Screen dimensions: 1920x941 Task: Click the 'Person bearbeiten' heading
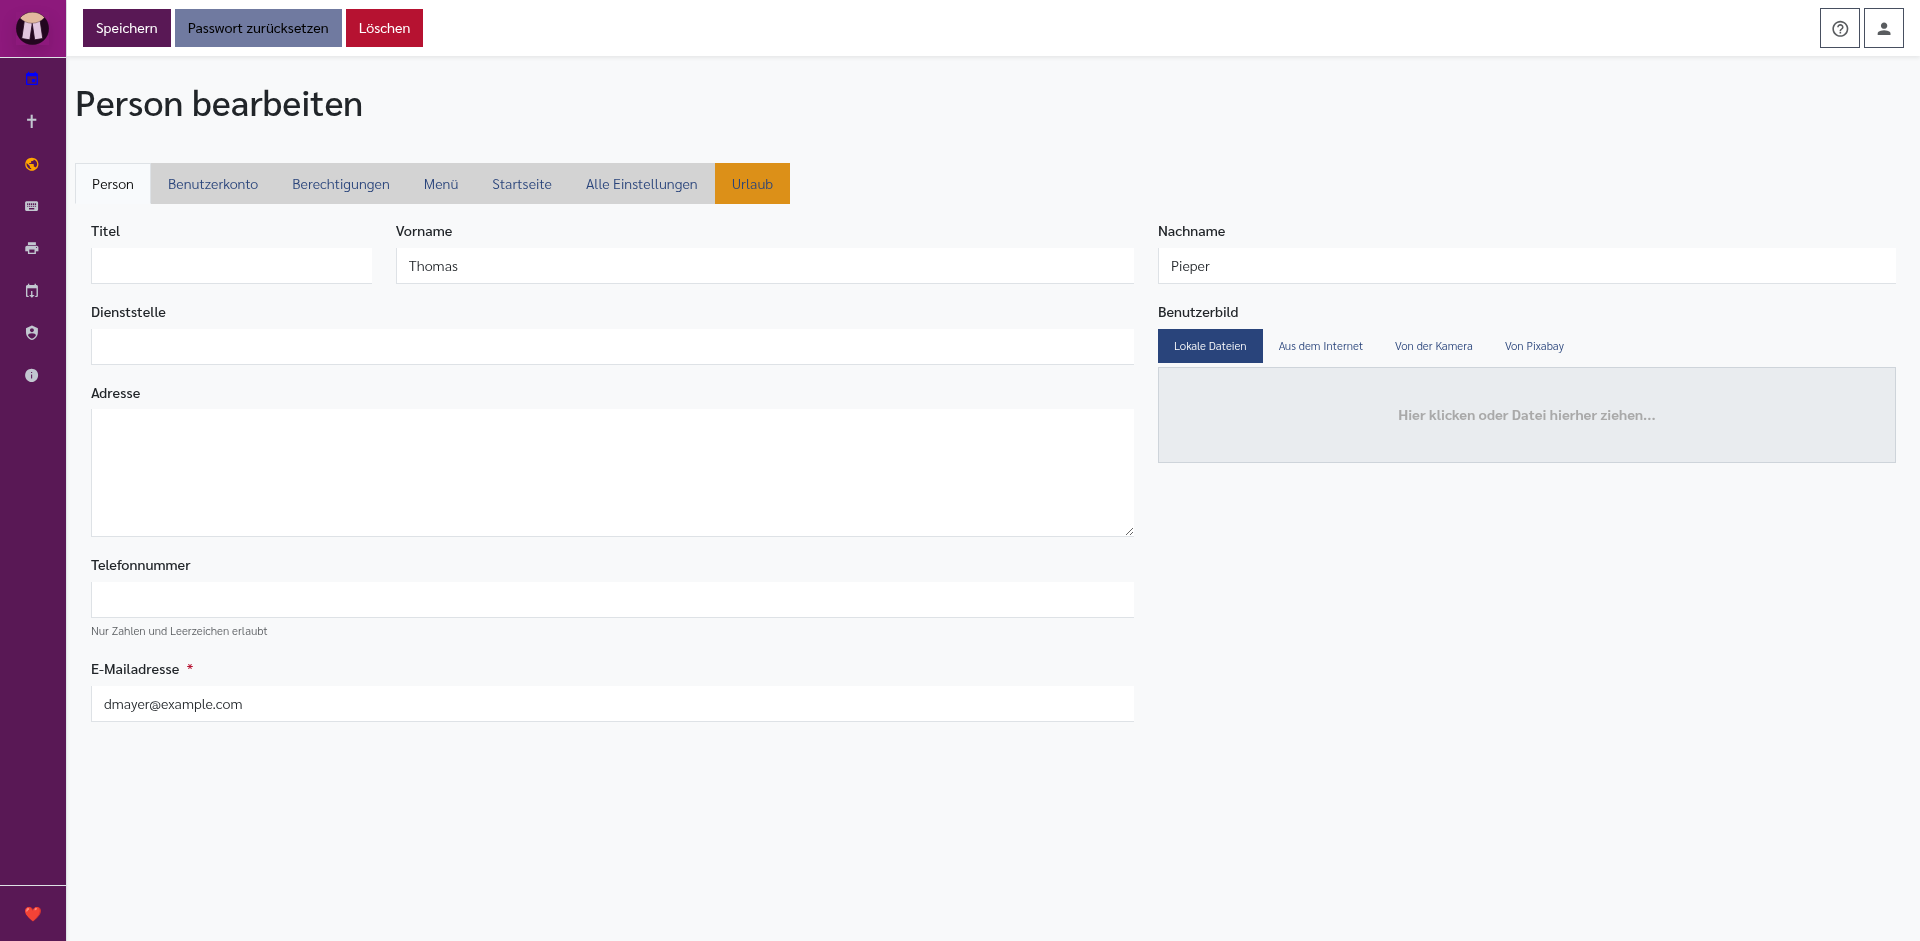point(219,104)
